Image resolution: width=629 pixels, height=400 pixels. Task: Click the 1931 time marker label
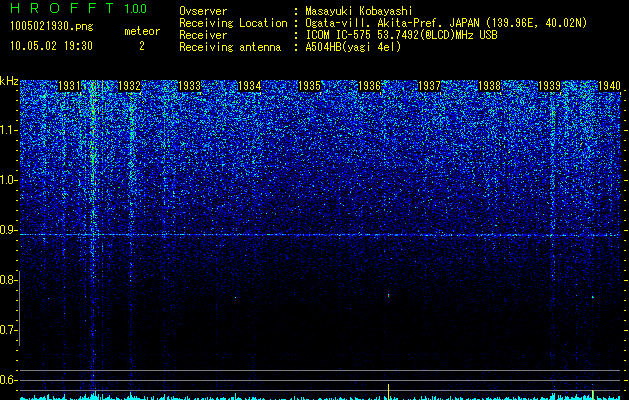[x=69, y=86]
